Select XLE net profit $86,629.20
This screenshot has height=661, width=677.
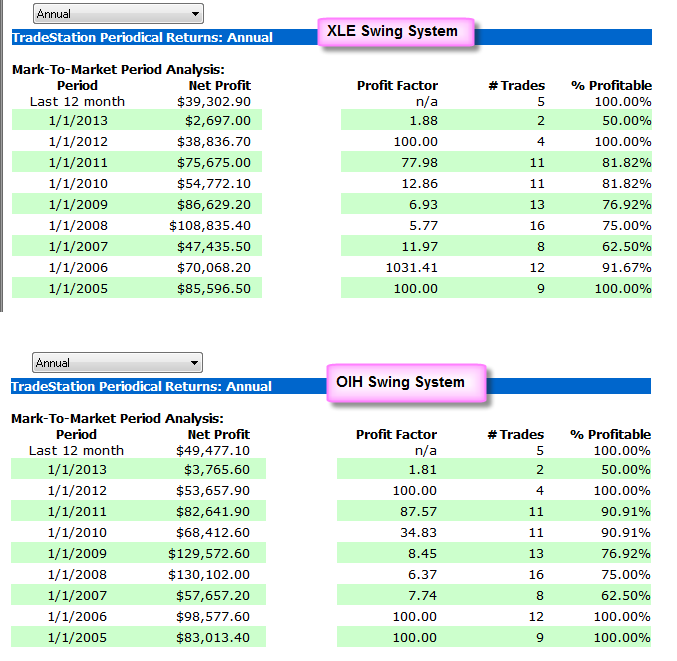pos(214,205)
